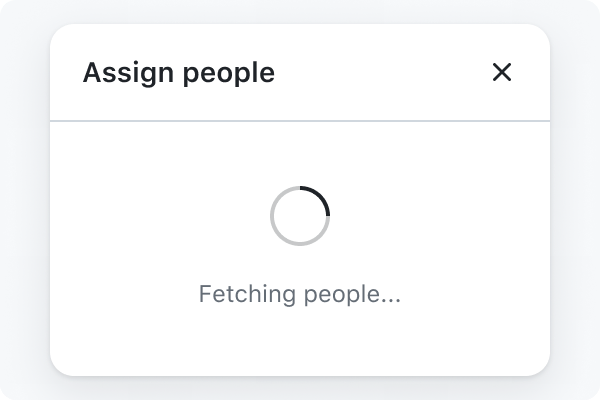Click center of the circular progress indicator

tap(300, 215)
